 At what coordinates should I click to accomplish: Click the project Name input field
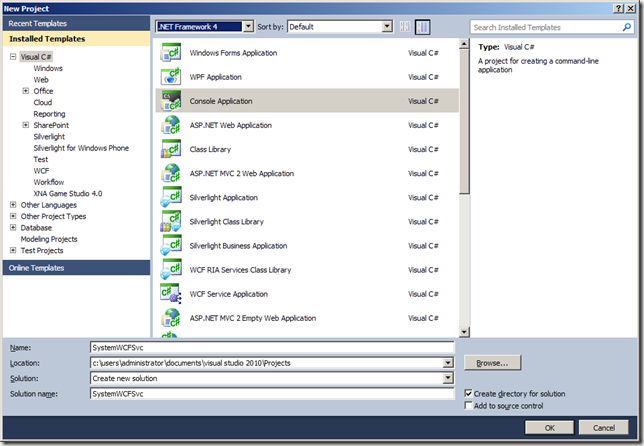tap(272, 347)
